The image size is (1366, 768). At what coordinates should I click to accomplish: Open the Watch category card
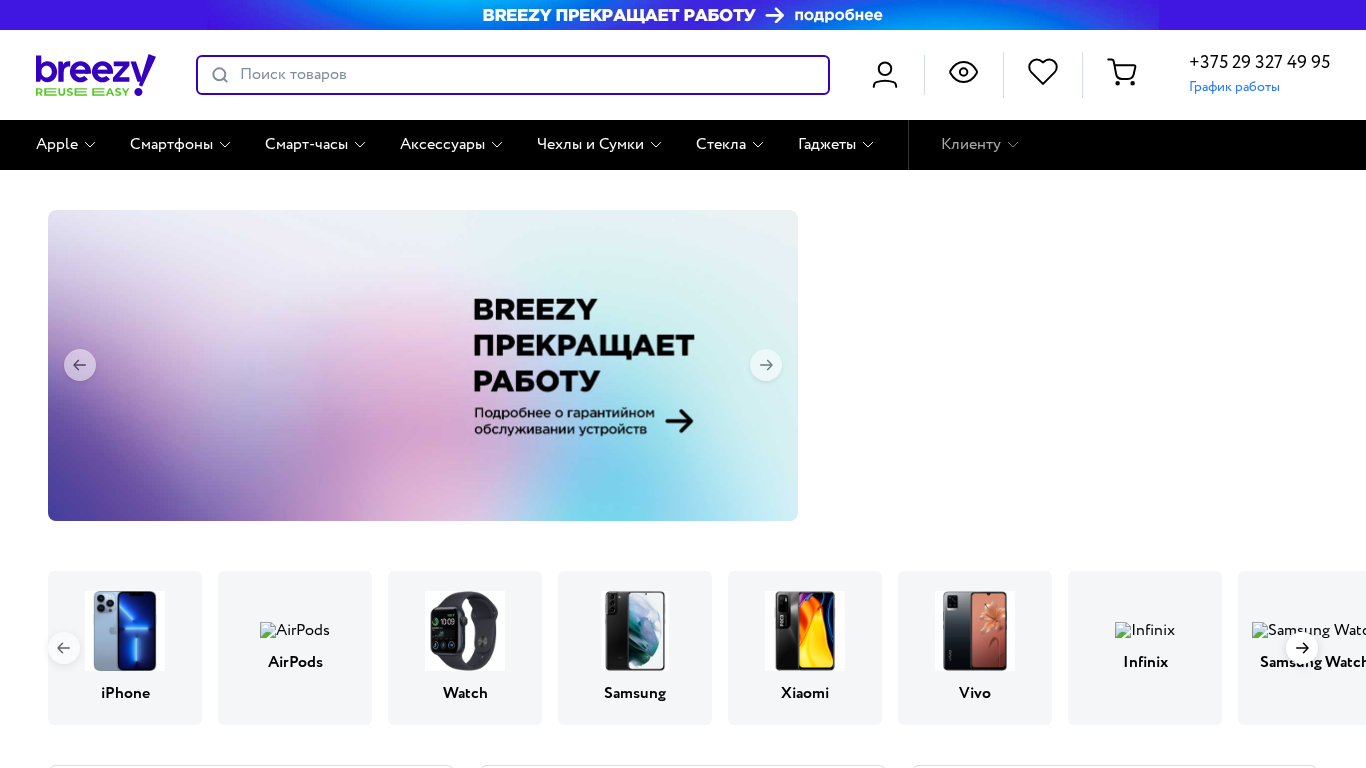tap(465, 648)
